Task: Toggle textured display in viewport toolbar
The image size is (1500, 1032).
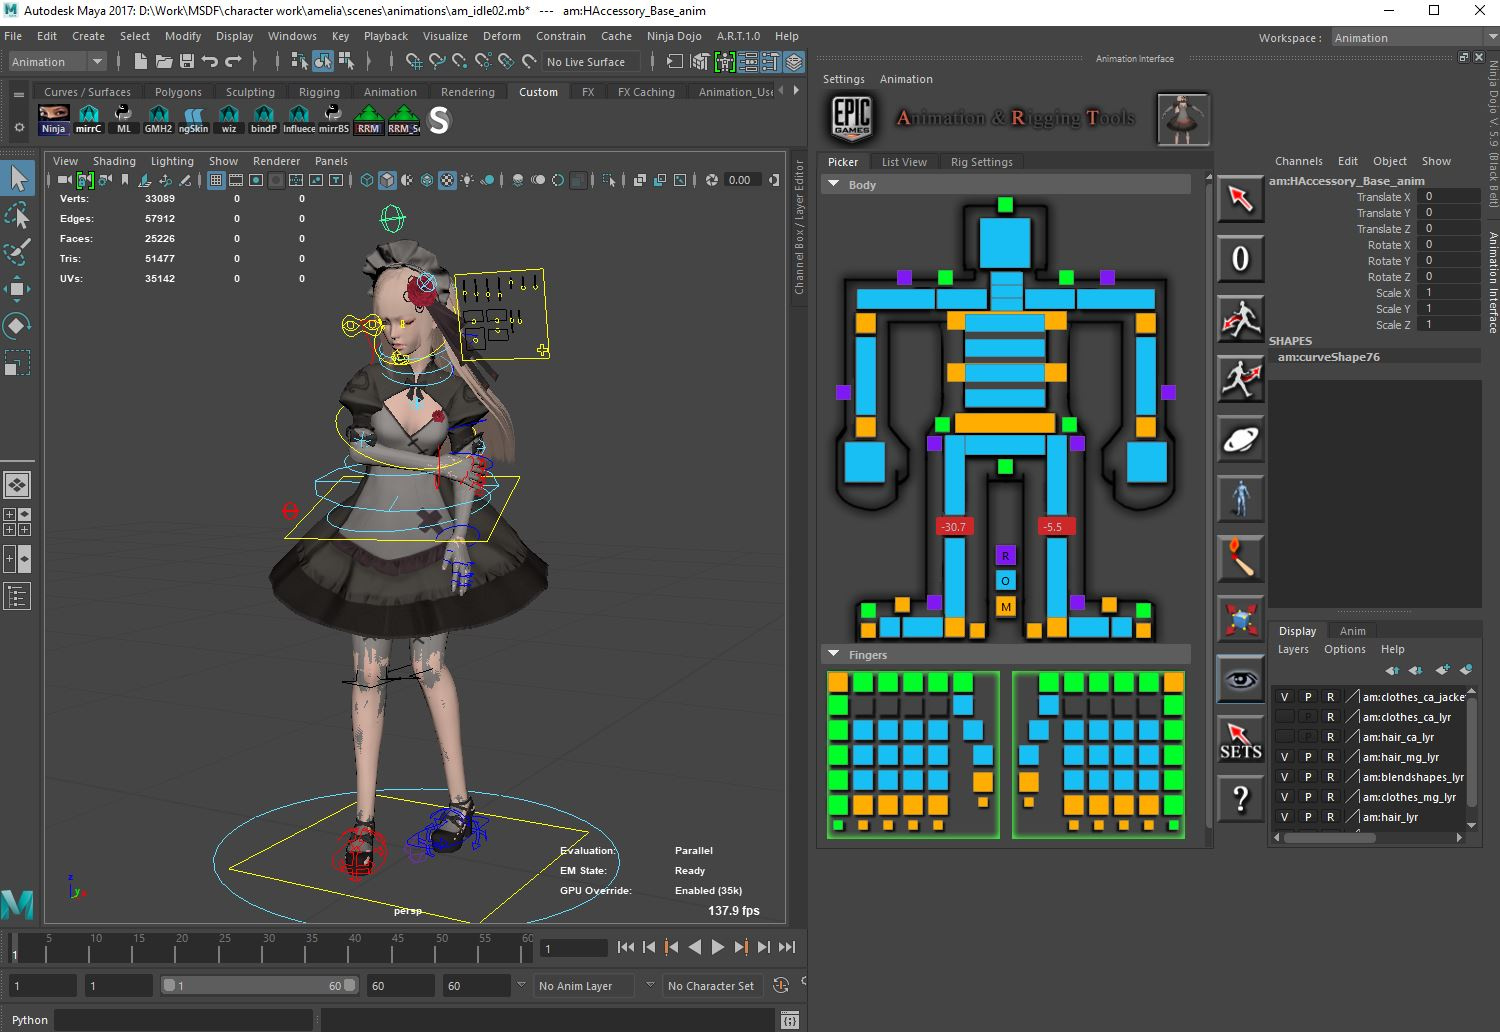Action: (x=447, y=180)
